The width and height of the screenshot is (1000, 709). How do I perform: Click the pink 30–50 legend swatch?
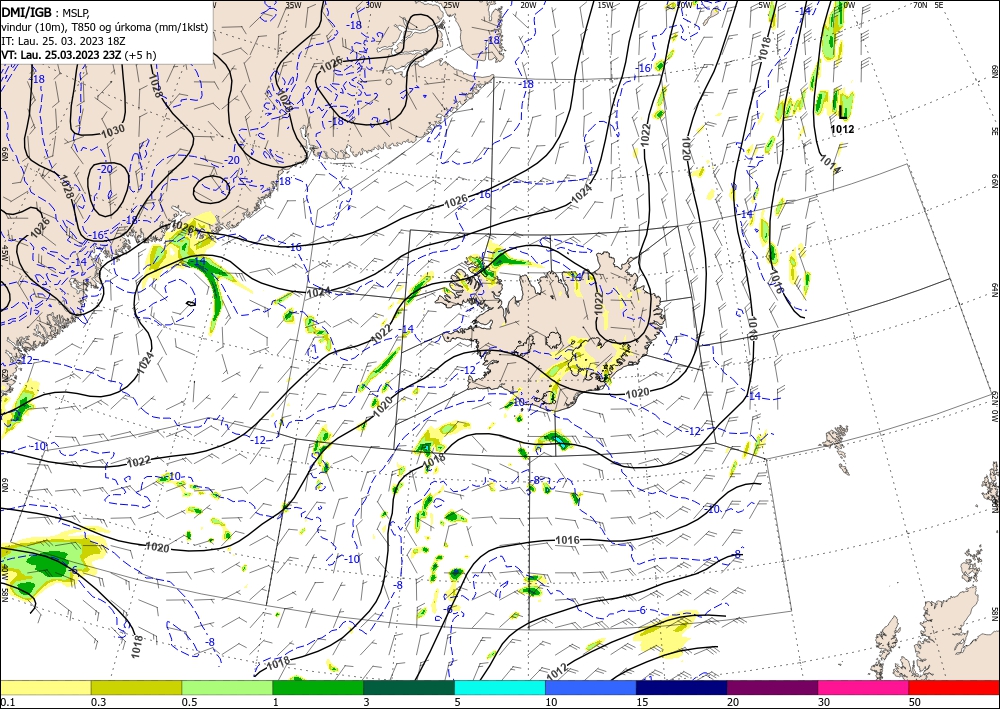(x=864, y=687)
